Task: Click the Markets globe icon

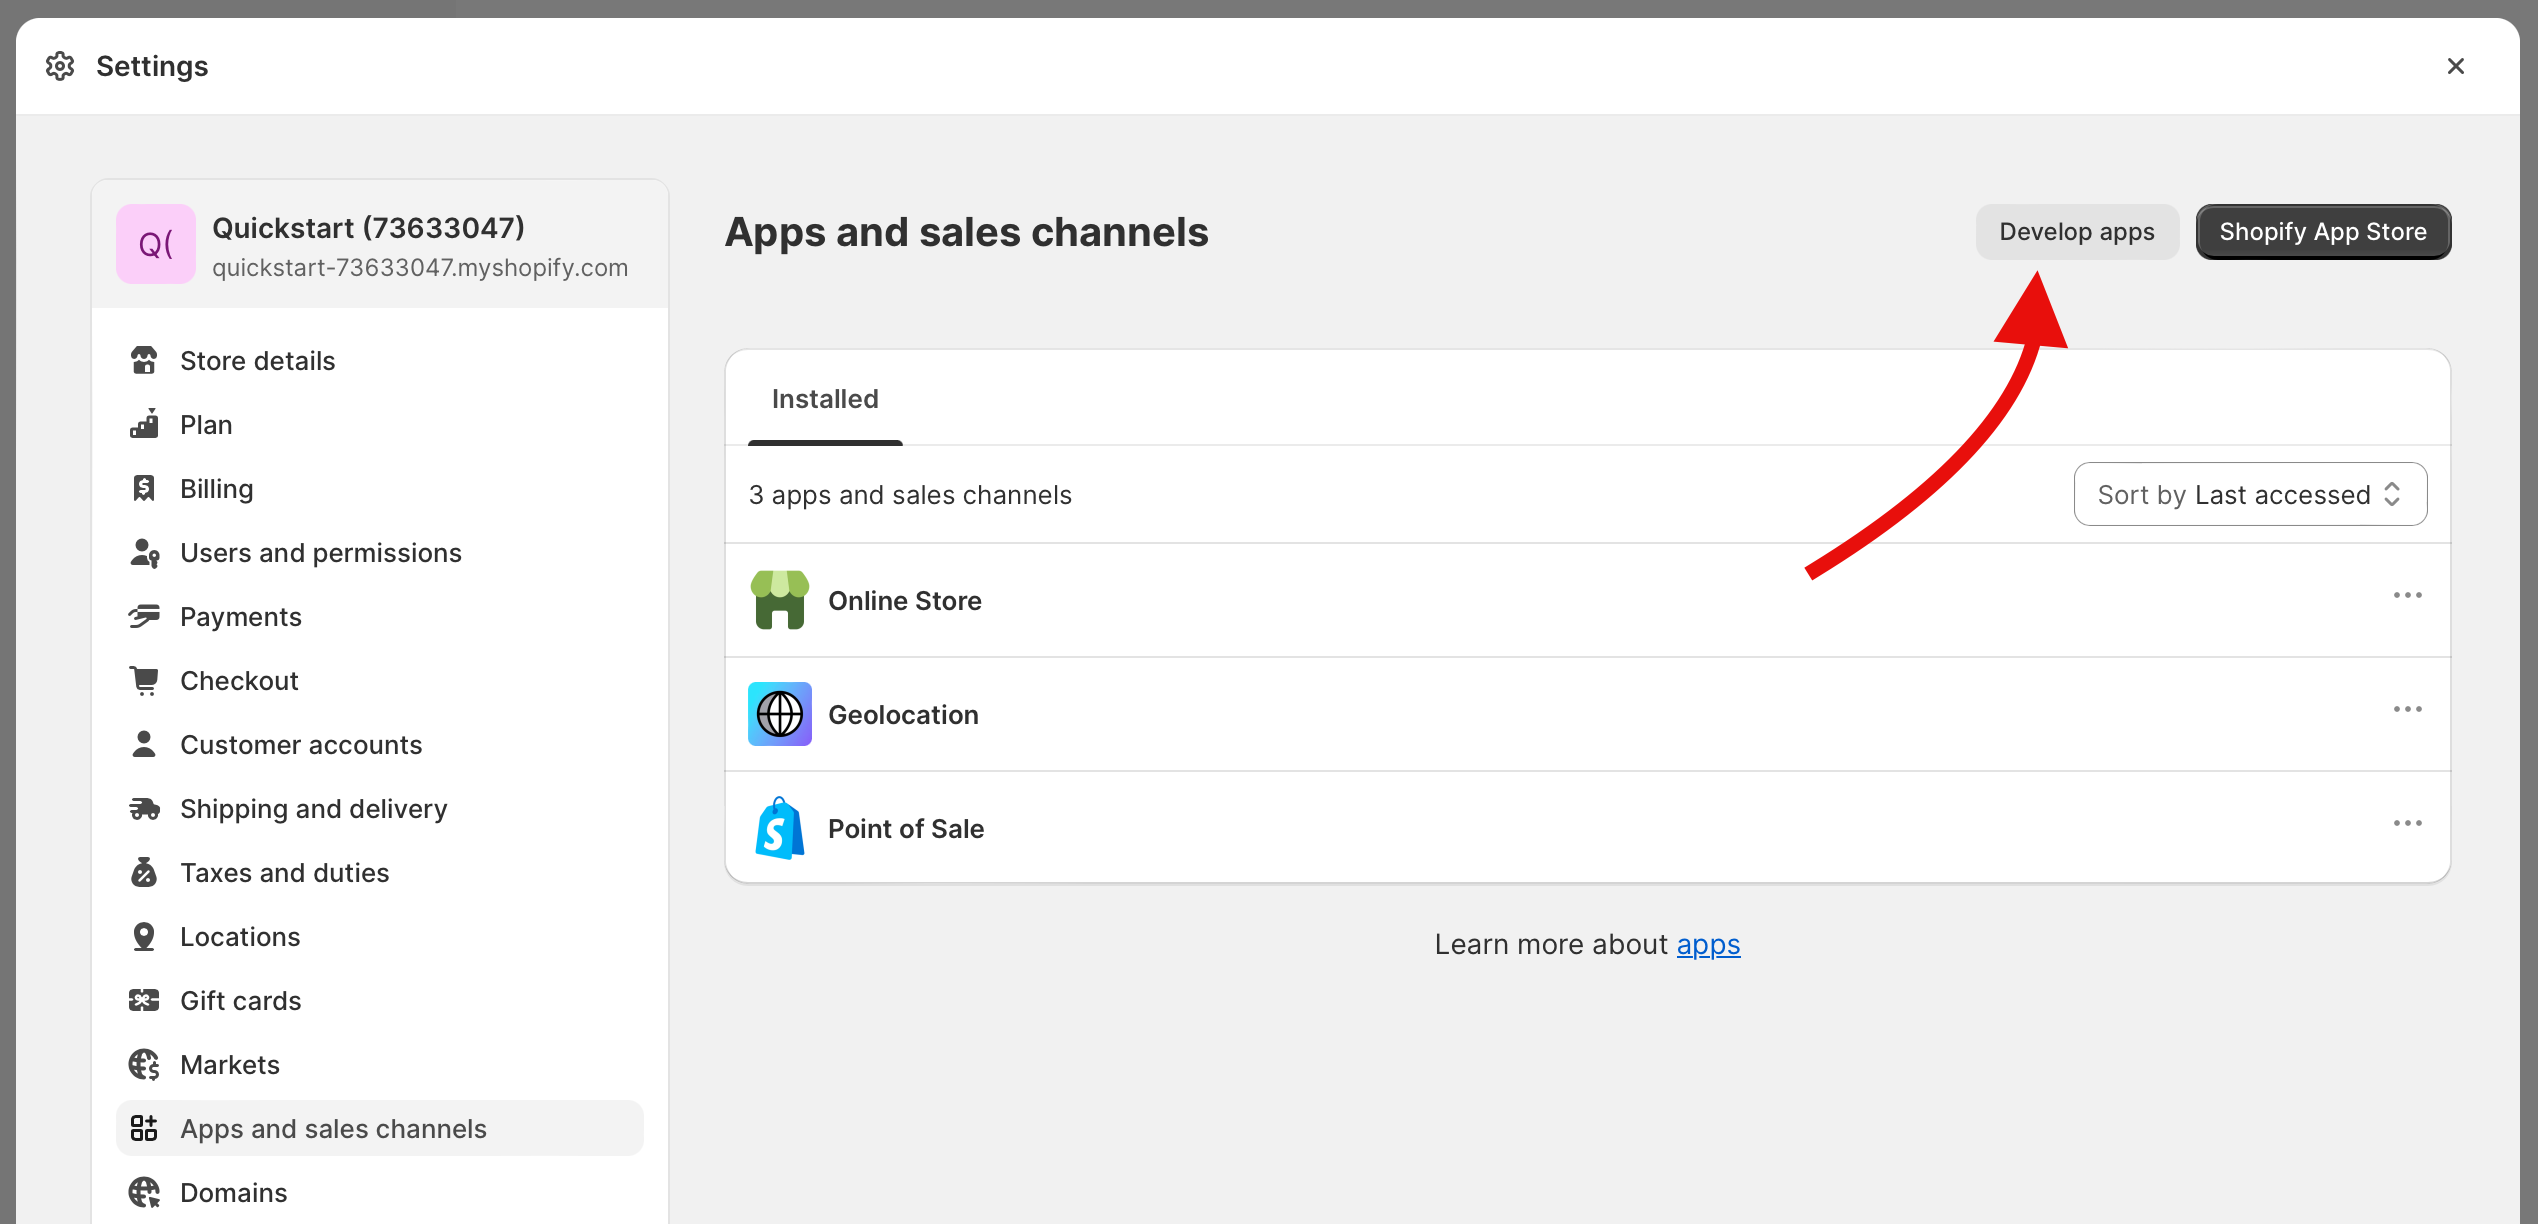Action: click(144, 1065)
